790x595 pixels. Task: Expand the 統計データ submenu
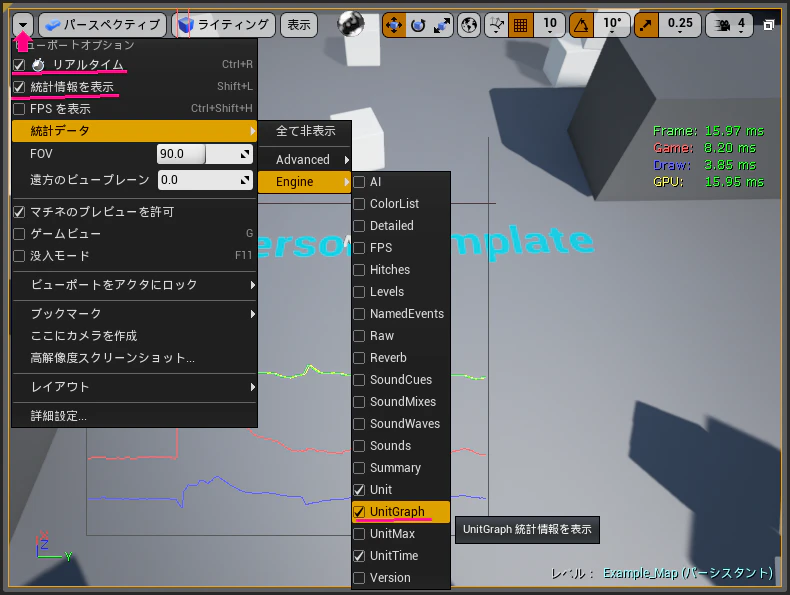click(135, 131)
